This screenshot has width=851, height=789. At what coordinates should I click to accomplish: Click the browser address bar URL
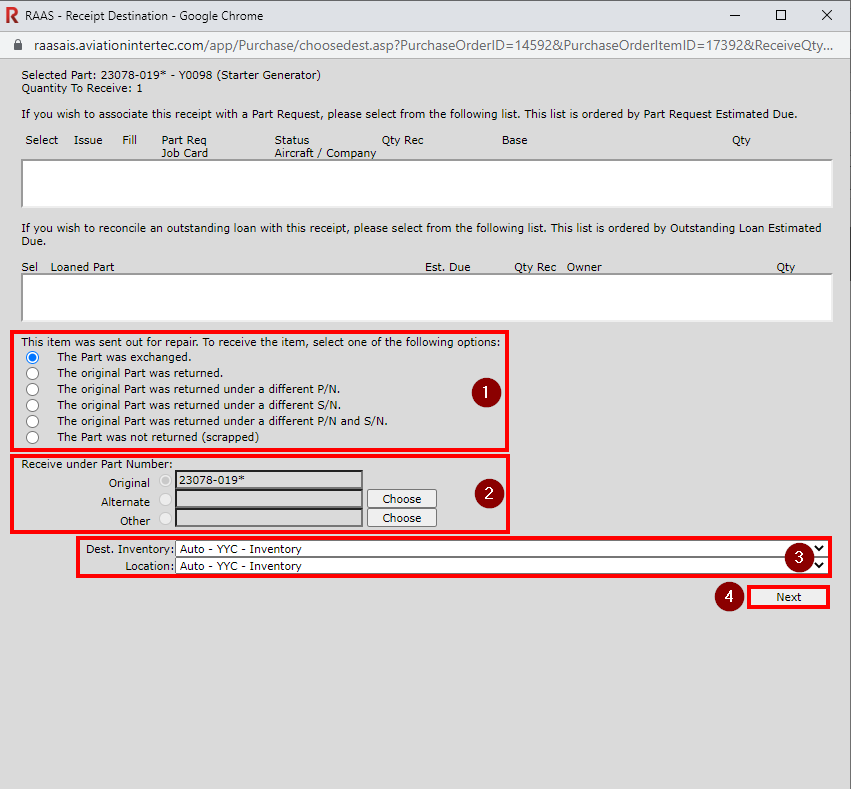300,45
